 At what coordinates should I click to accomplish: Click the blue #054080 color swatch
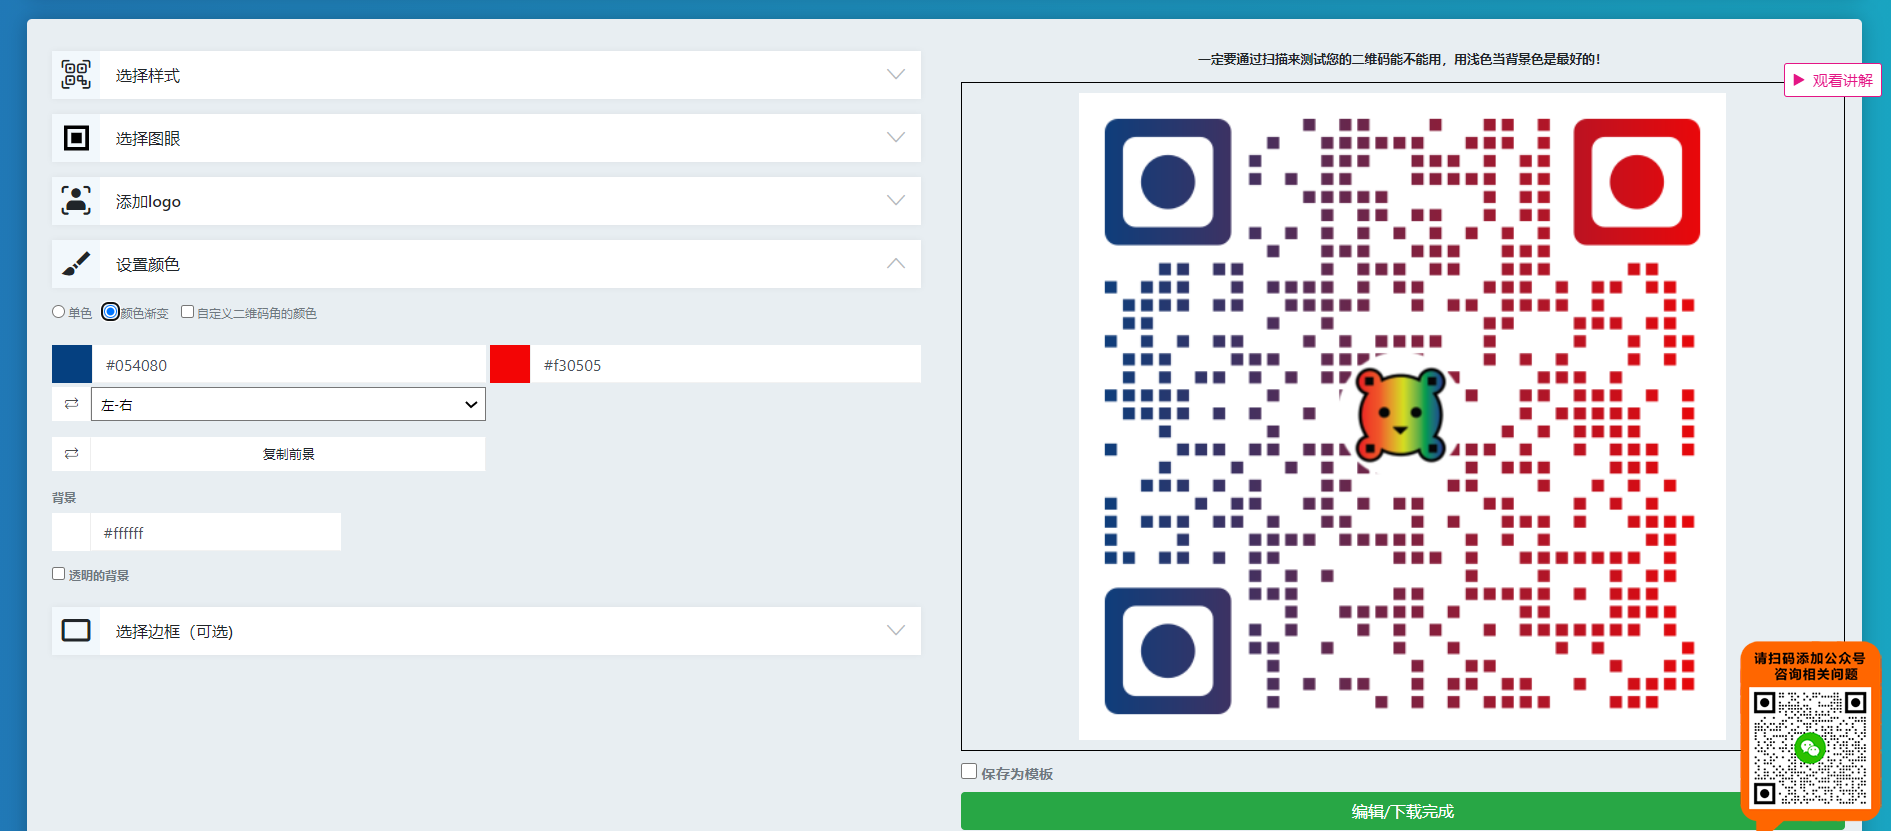click(72, 364)
